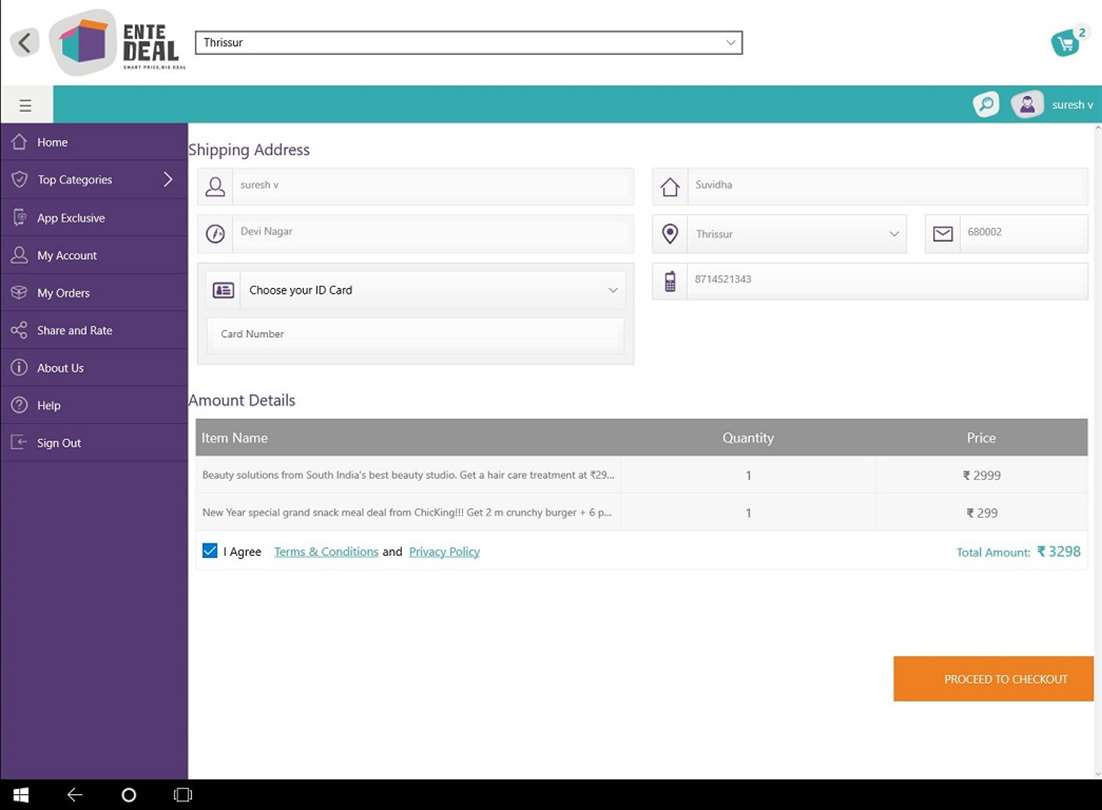Open Task View in the taskbar
1102x810 pixels.
(183, 795)
